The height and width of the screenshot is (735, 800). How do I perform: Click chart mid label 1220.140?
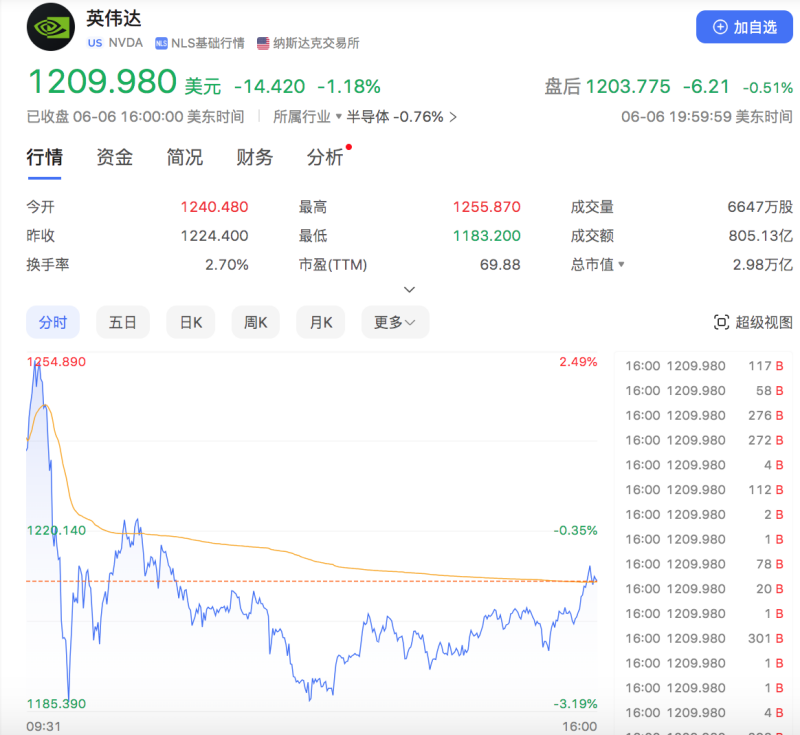pos(56,530)
